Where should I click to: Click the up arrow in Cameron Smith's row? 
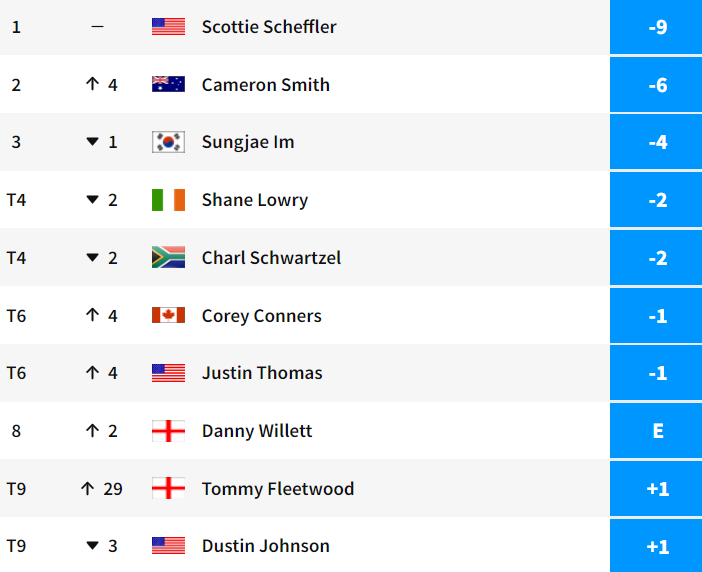point(92,85)
